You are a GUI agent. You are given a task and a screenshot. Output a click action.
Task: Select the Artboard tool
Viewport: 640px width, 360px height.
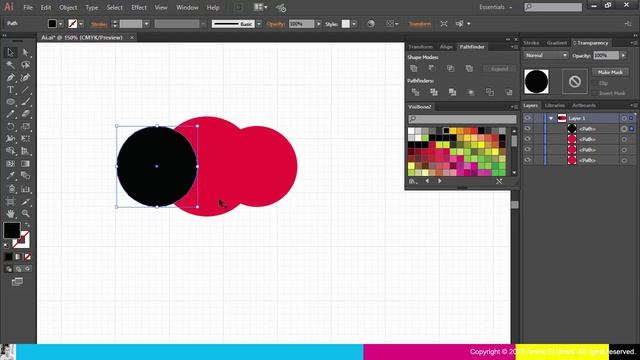point(11,202)
